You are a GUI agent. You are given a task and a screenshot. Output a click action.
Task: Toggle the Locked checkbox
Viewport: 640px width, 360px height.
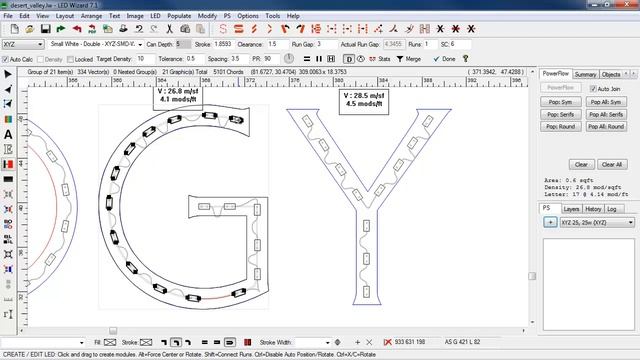point(70,60)
